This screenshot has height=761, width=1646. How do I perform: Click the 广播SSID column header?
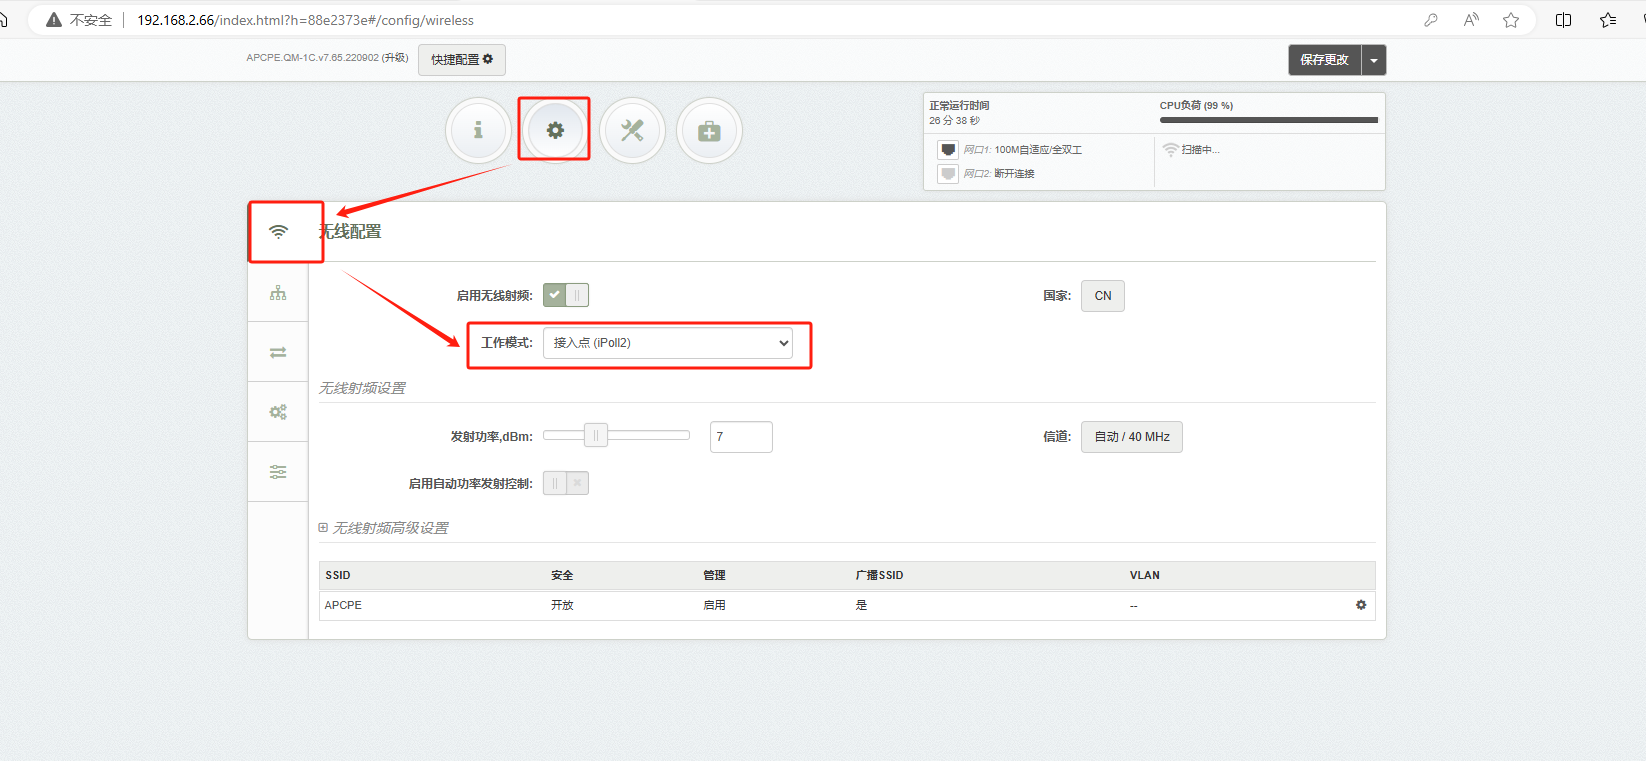[x=879, y=575]
